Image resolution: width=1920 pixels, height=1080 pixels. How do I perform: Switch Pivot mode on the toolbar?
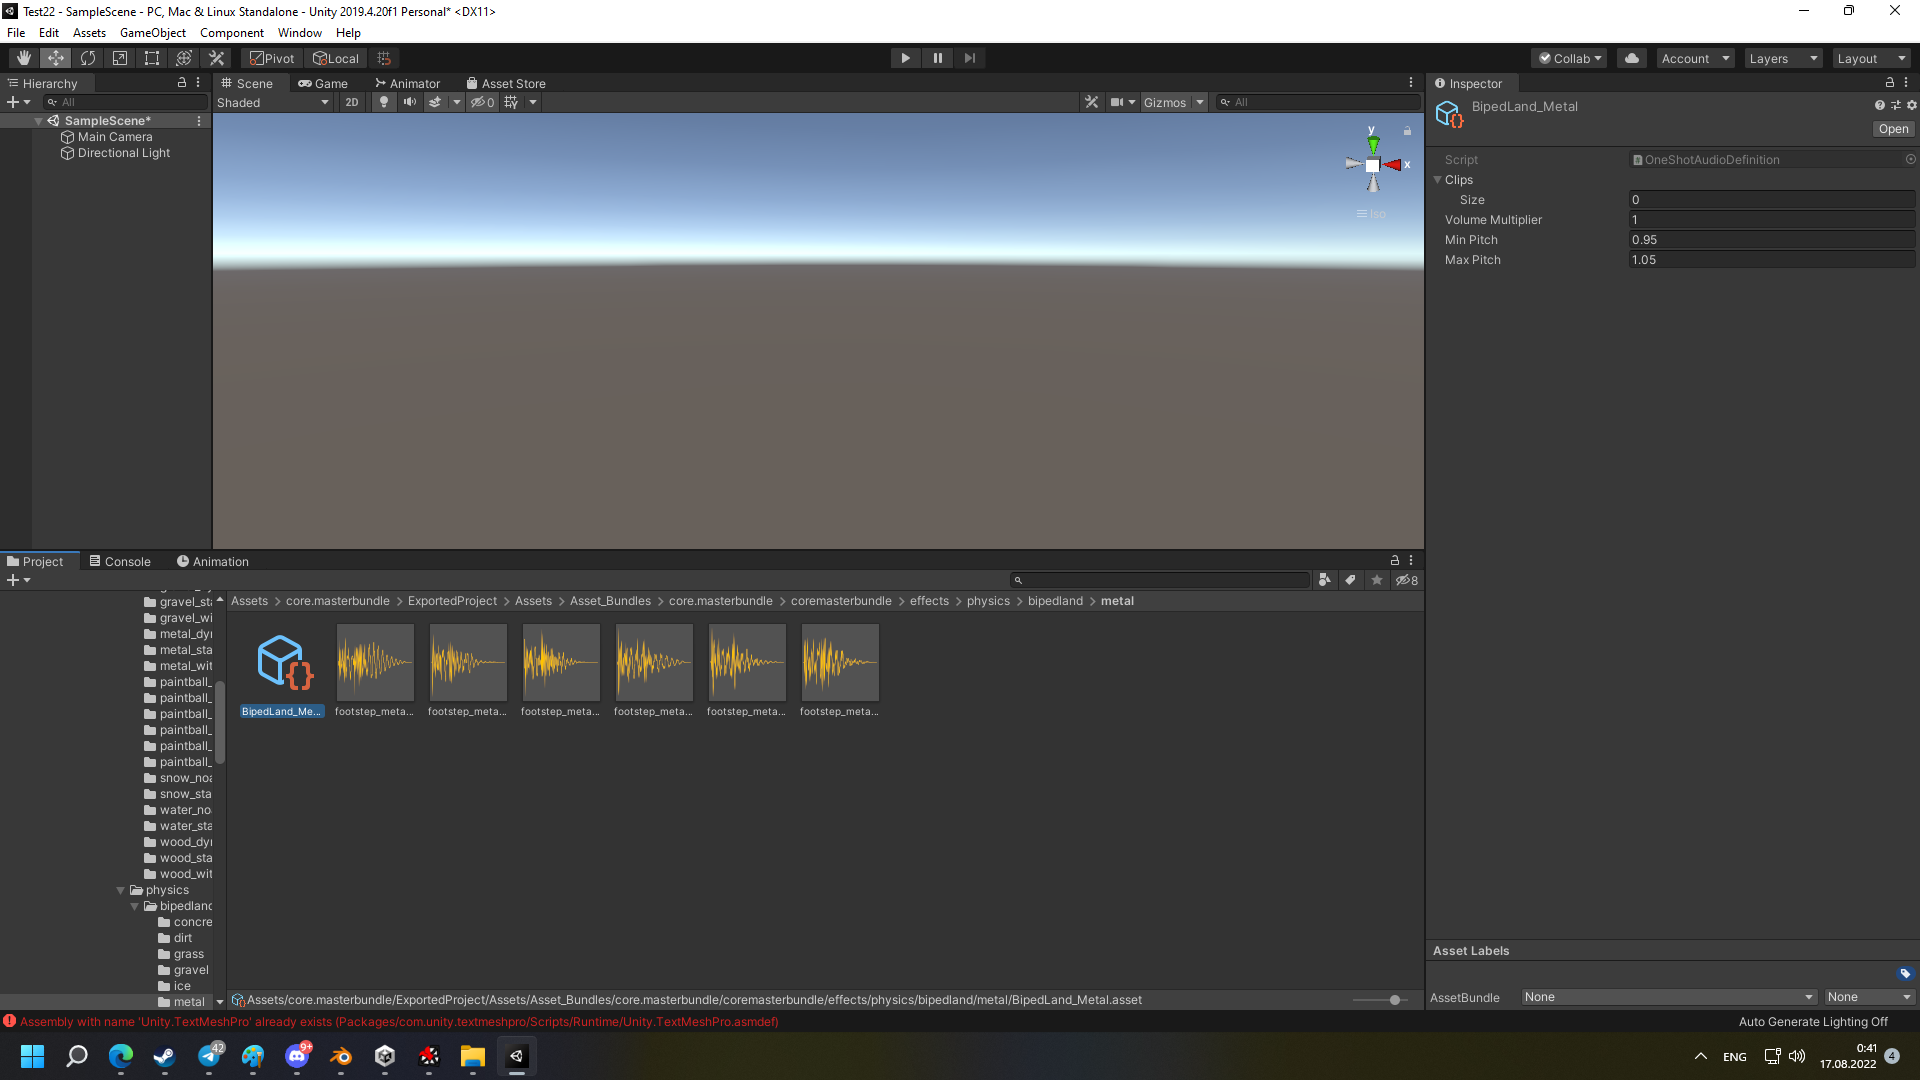[271, 57]
